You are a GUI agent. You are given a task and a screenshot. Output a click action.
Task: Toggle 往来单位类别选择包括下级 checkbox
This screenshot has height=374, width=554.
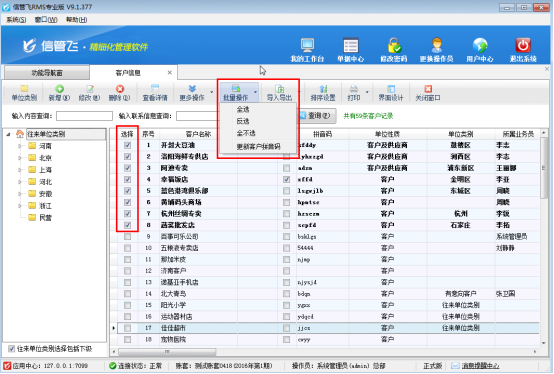coord(11,349)
